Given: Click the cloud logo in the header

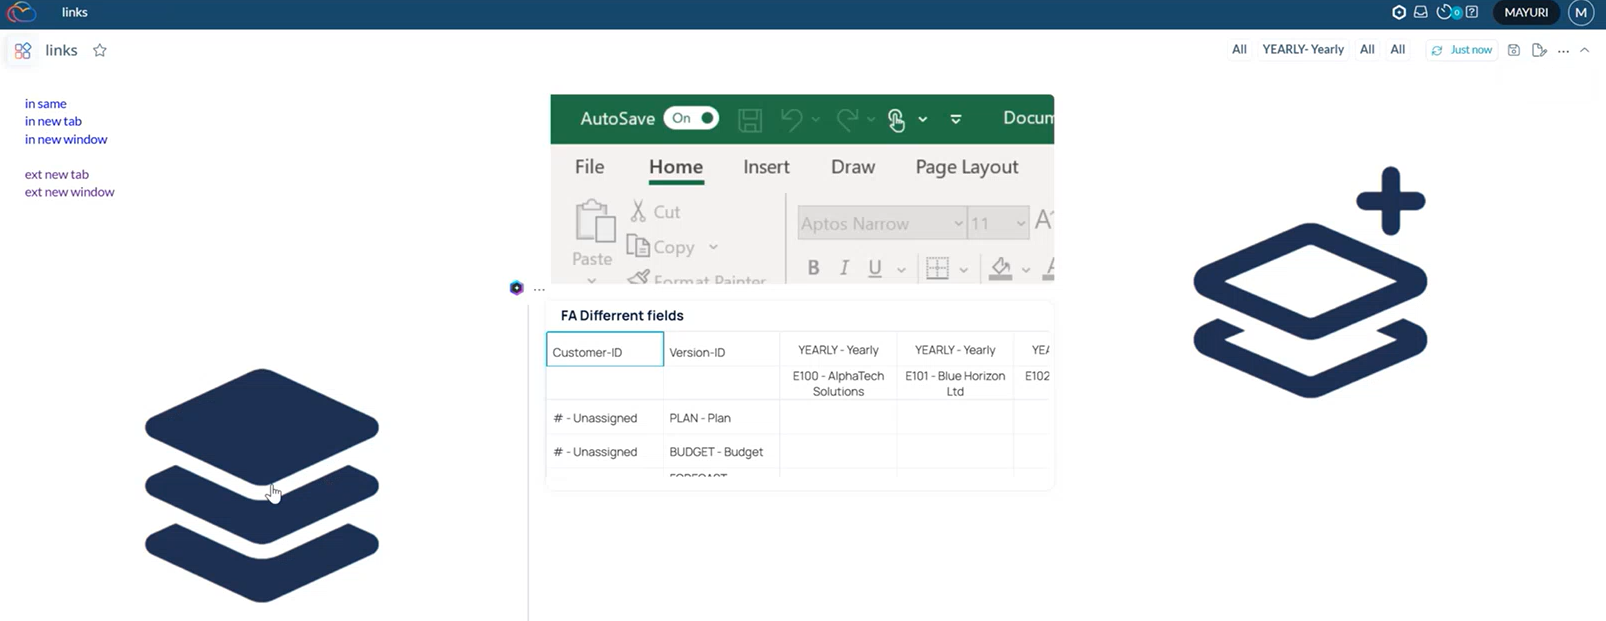Looking at the screenshot, I should click(x=21, y=13).
